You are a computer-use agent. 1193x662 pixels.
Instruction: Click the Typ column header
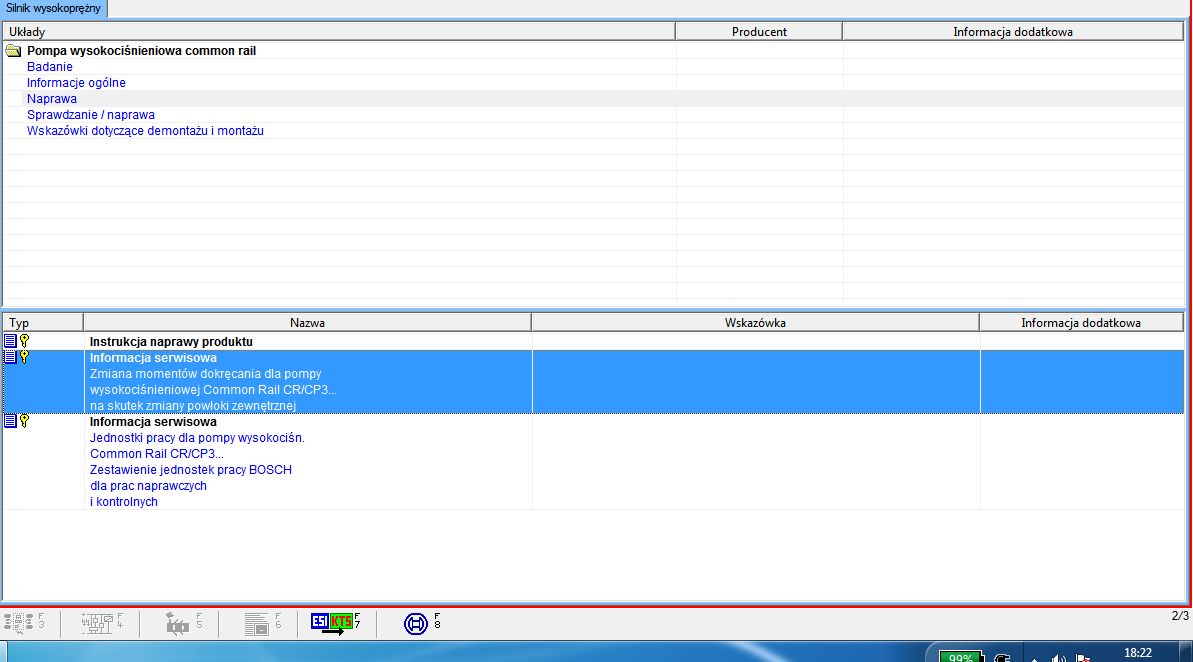point(43,323)
